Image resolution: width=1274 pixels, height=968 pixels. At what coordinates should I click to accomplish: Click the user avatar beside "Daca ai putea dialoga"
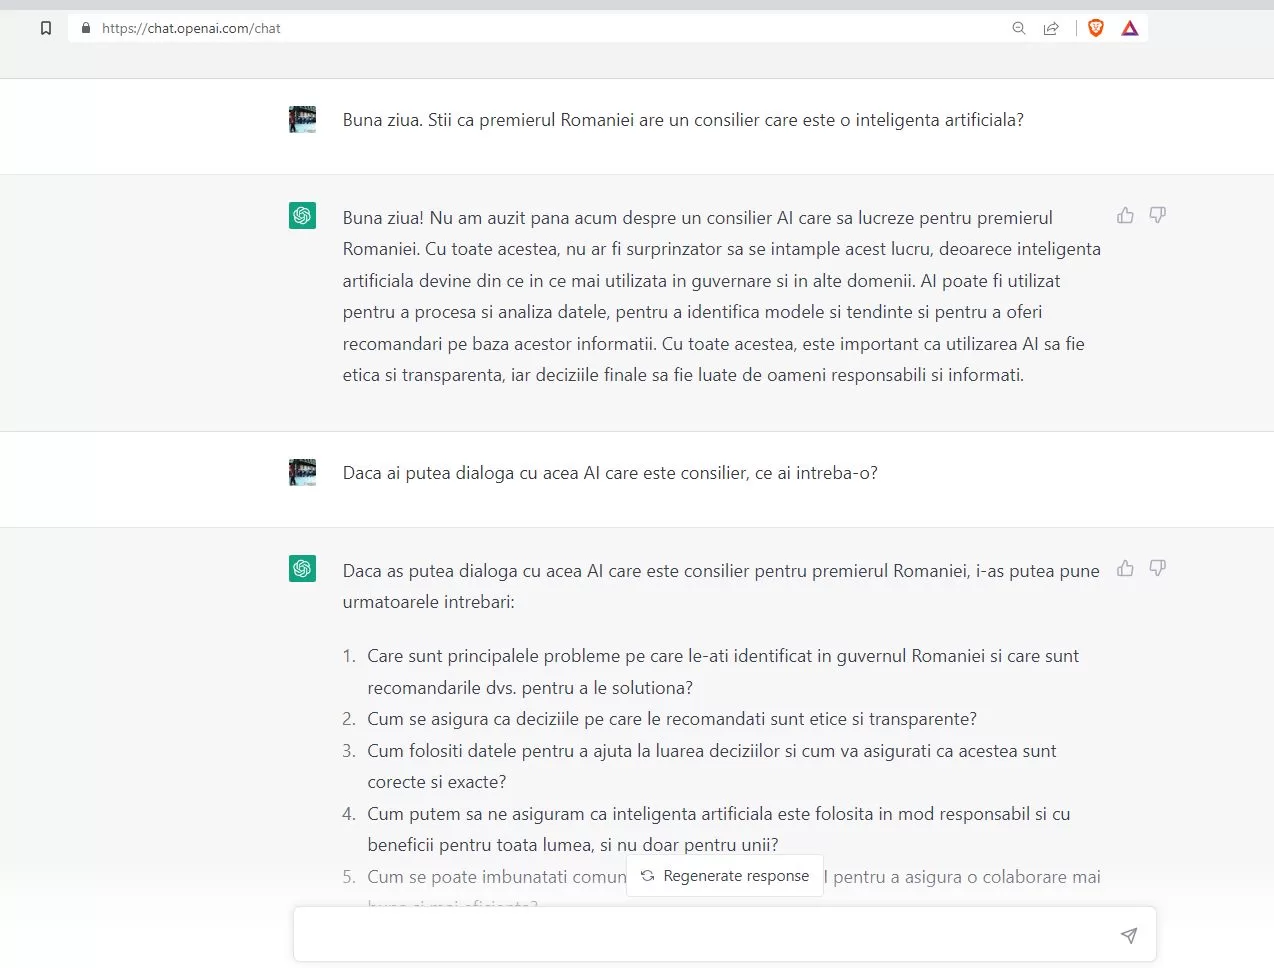tap(302, 472)
